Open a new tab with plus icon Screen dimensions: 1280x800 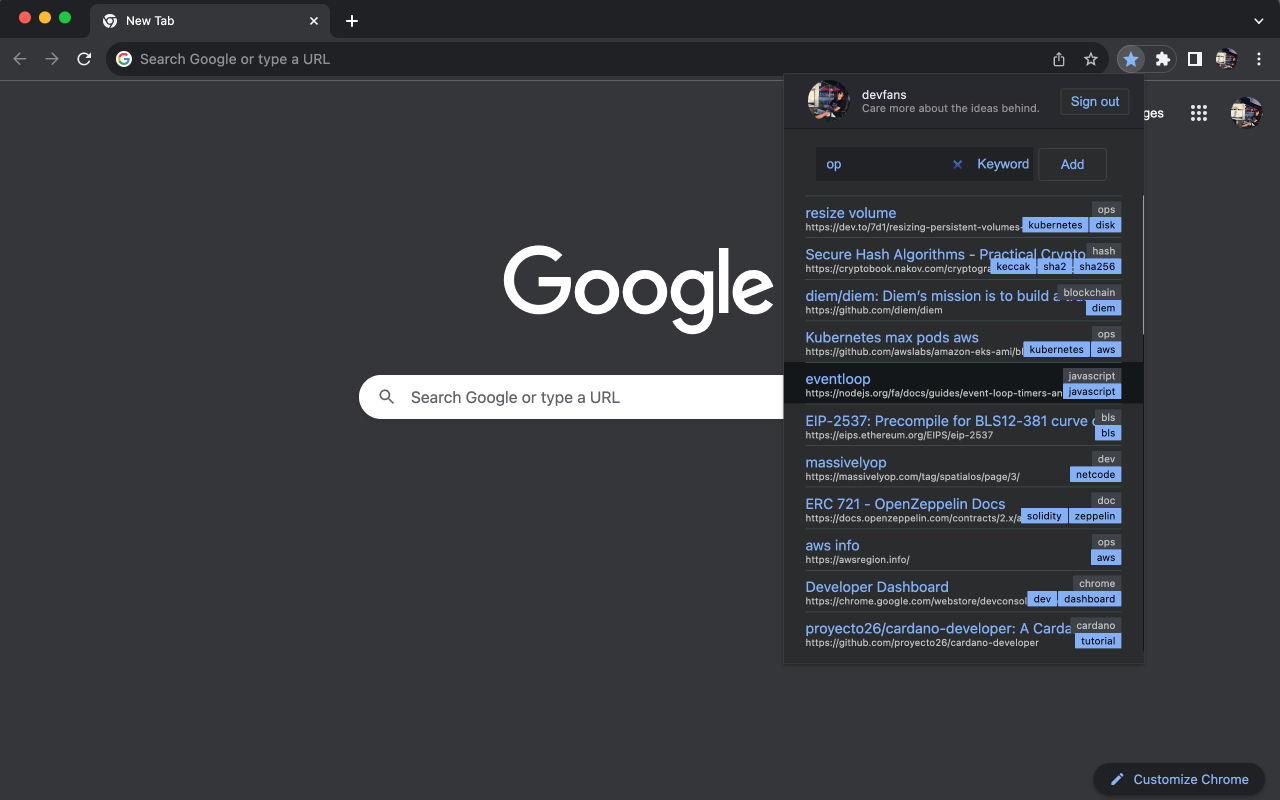[x=352, y=21]
